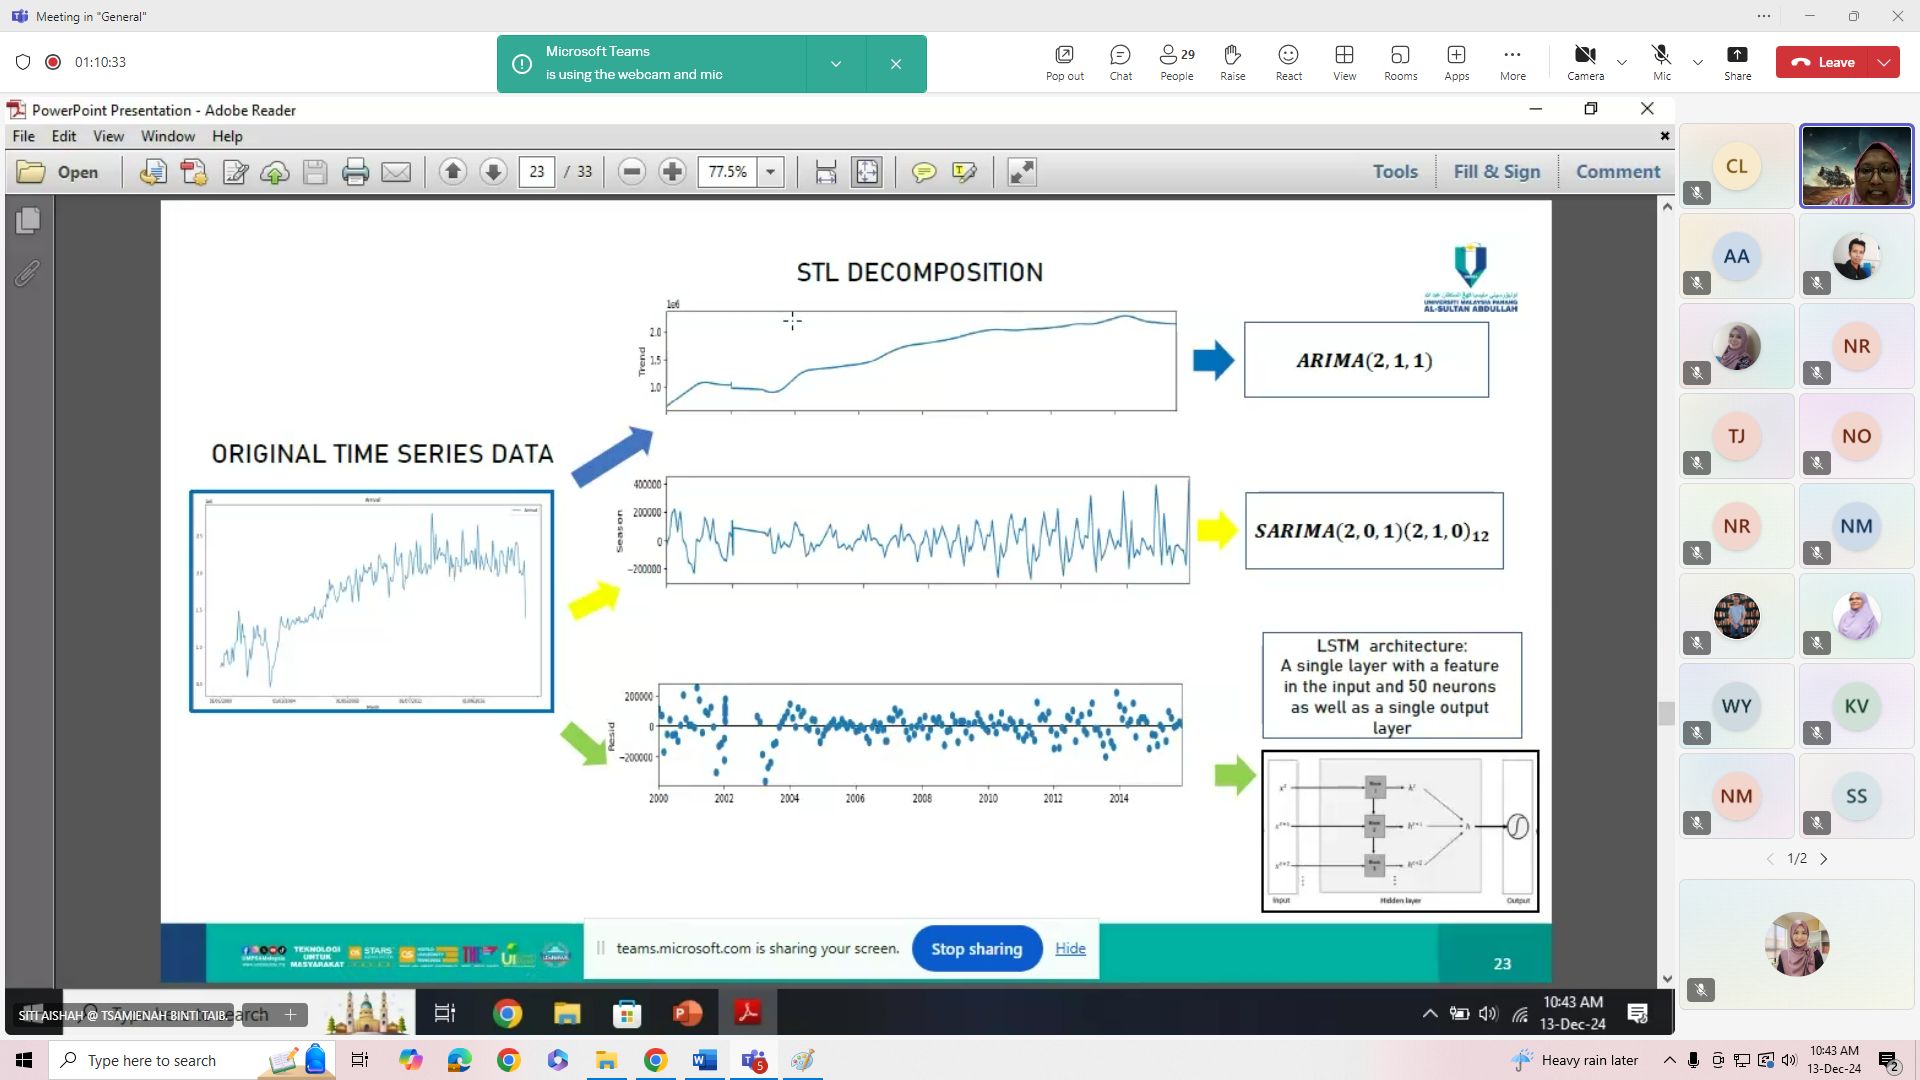Screen dimensions: 1920x1080
Task: Open the Comment pane
Action: (x=1618, y=172)
